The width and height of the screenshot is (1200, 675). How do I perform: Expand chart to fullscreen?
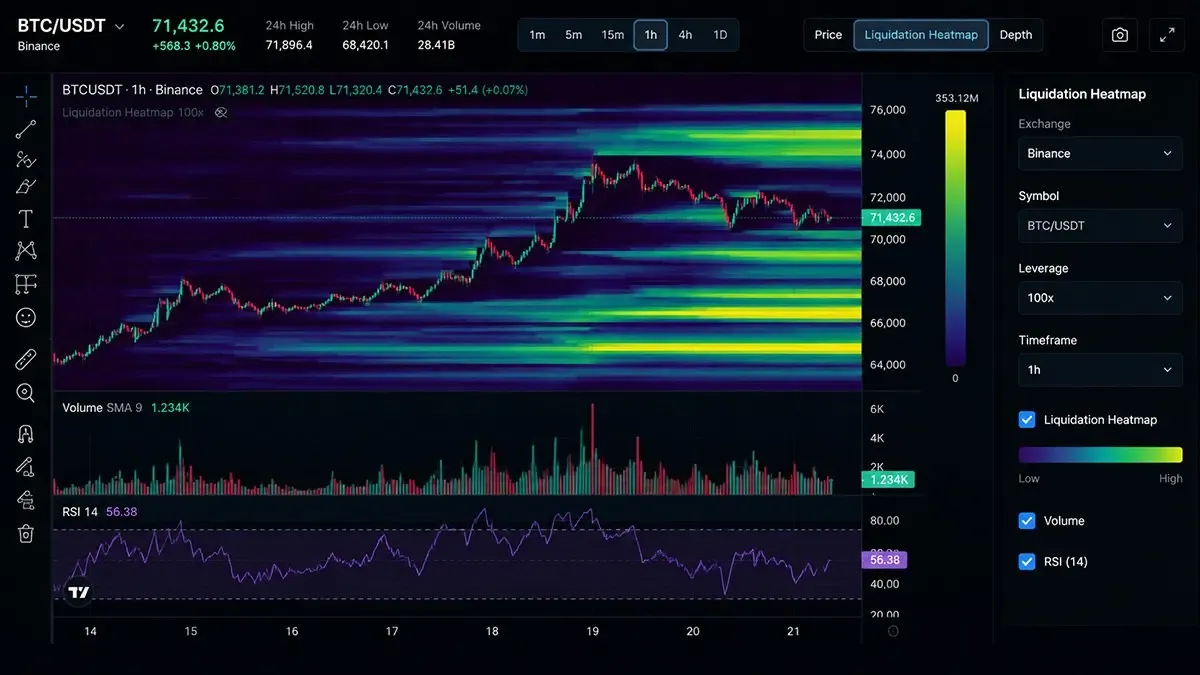tap(1167, 35)
